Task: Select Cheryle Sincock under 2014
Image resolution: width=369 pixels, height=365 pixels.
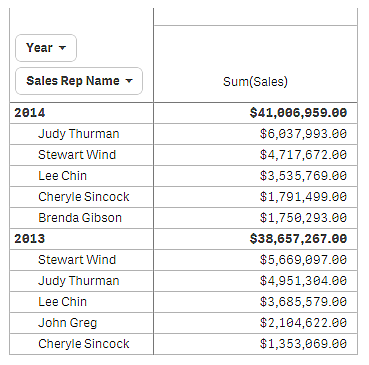Action: (84, 197)
